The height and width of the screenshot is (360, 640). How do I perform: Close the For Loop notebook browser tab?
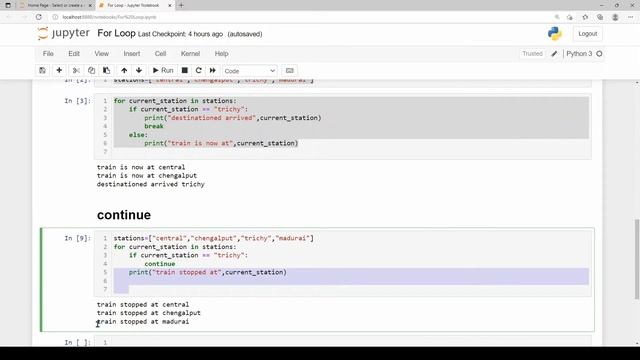pyautogui.click(x=170, y=6)
